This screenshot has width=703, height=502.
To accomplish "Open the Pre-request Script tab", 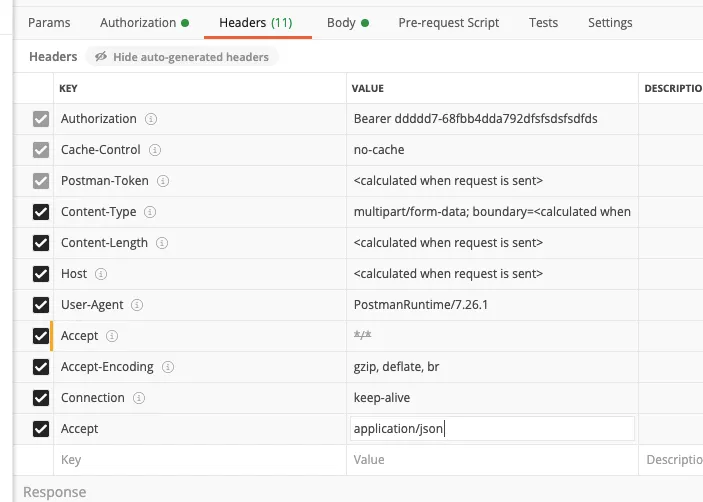I will coord(448,22).
